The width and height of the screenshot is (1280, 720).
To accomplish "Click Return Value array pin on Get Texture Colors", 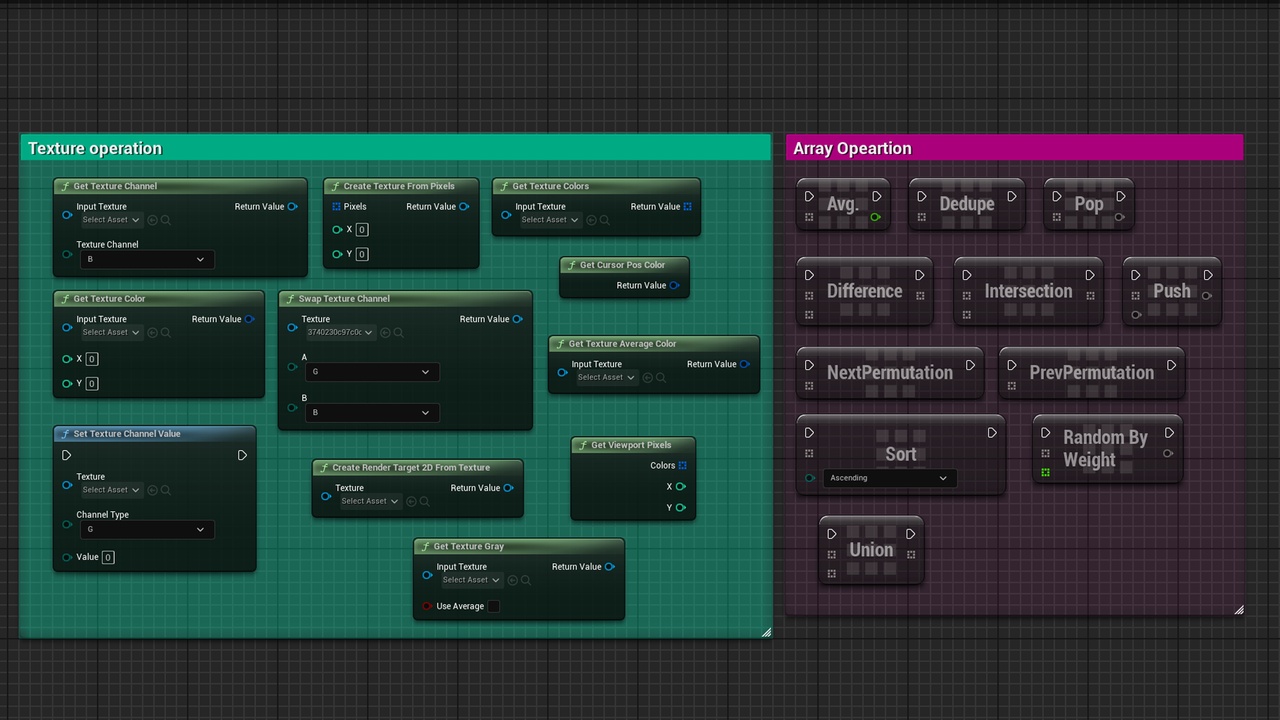I will coord(688,207).
